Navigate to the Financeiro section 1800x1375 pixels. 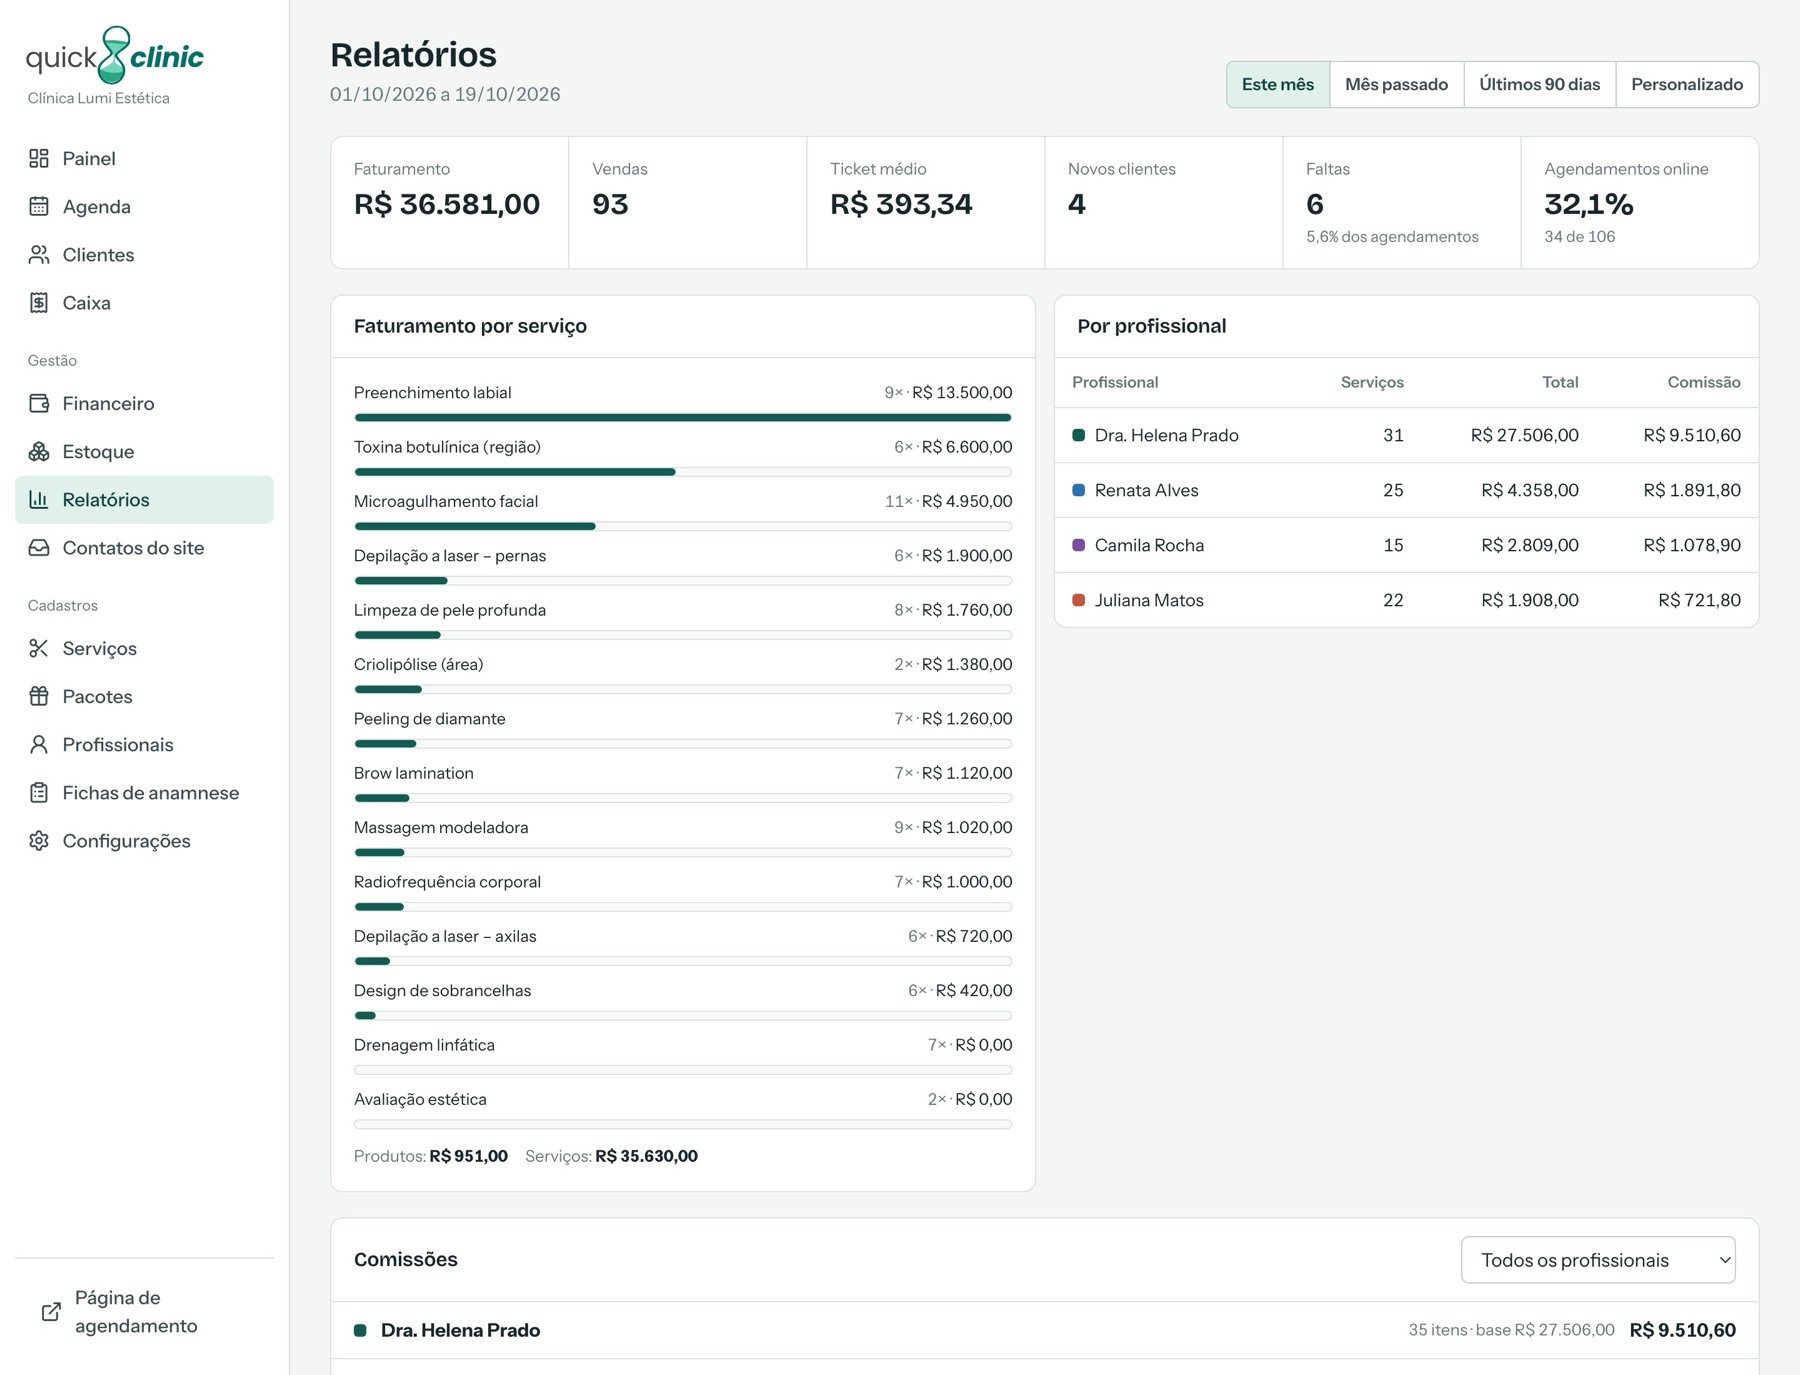(144, 403)
